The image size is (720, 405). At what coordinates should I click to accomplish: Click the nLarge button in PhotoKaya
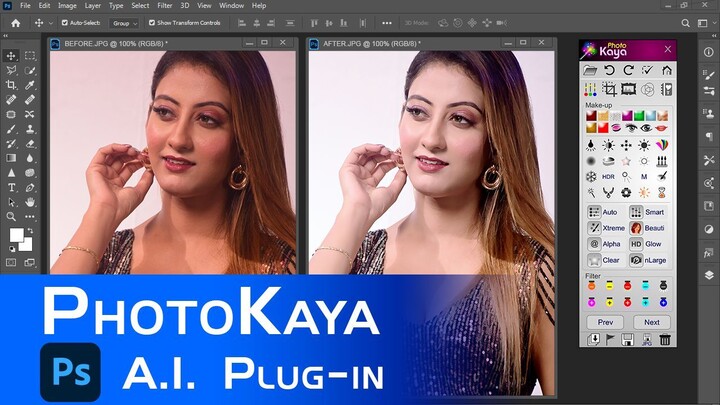point(647,260)
